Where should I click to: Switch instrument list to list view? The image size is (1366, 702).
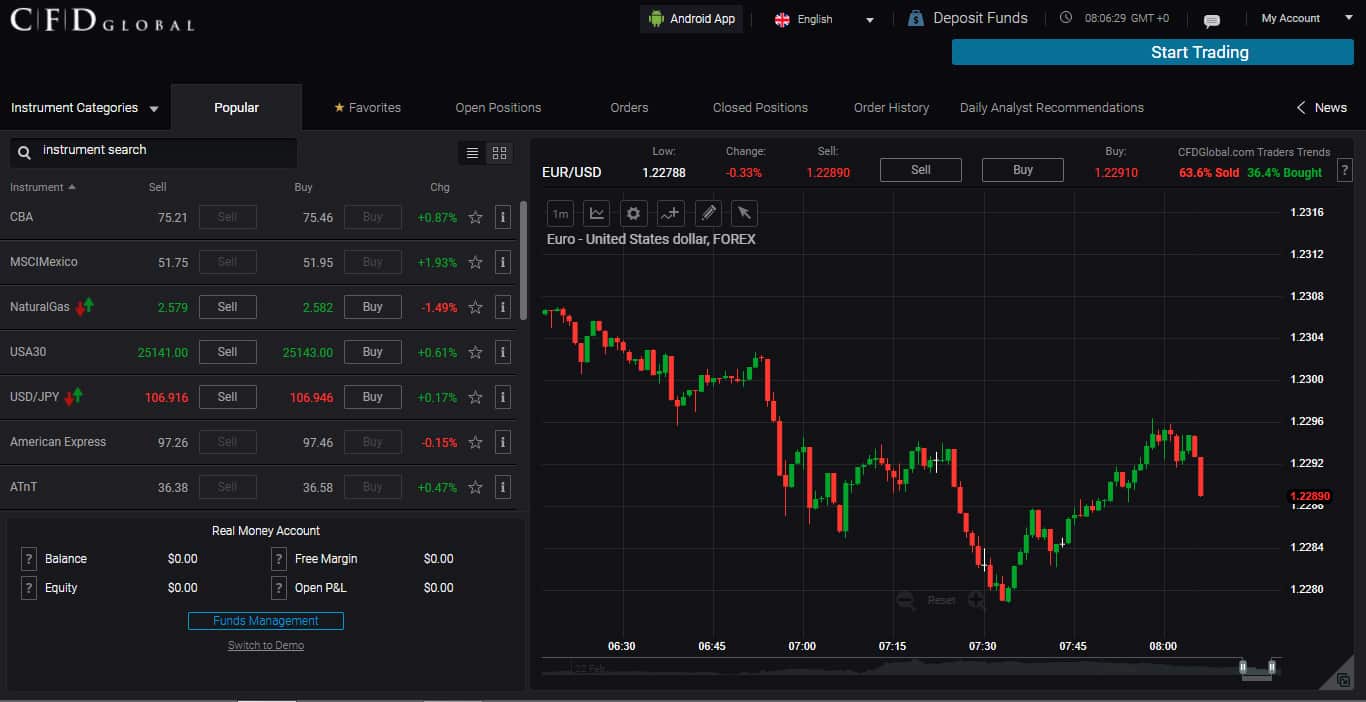click(x=472, y=153)
